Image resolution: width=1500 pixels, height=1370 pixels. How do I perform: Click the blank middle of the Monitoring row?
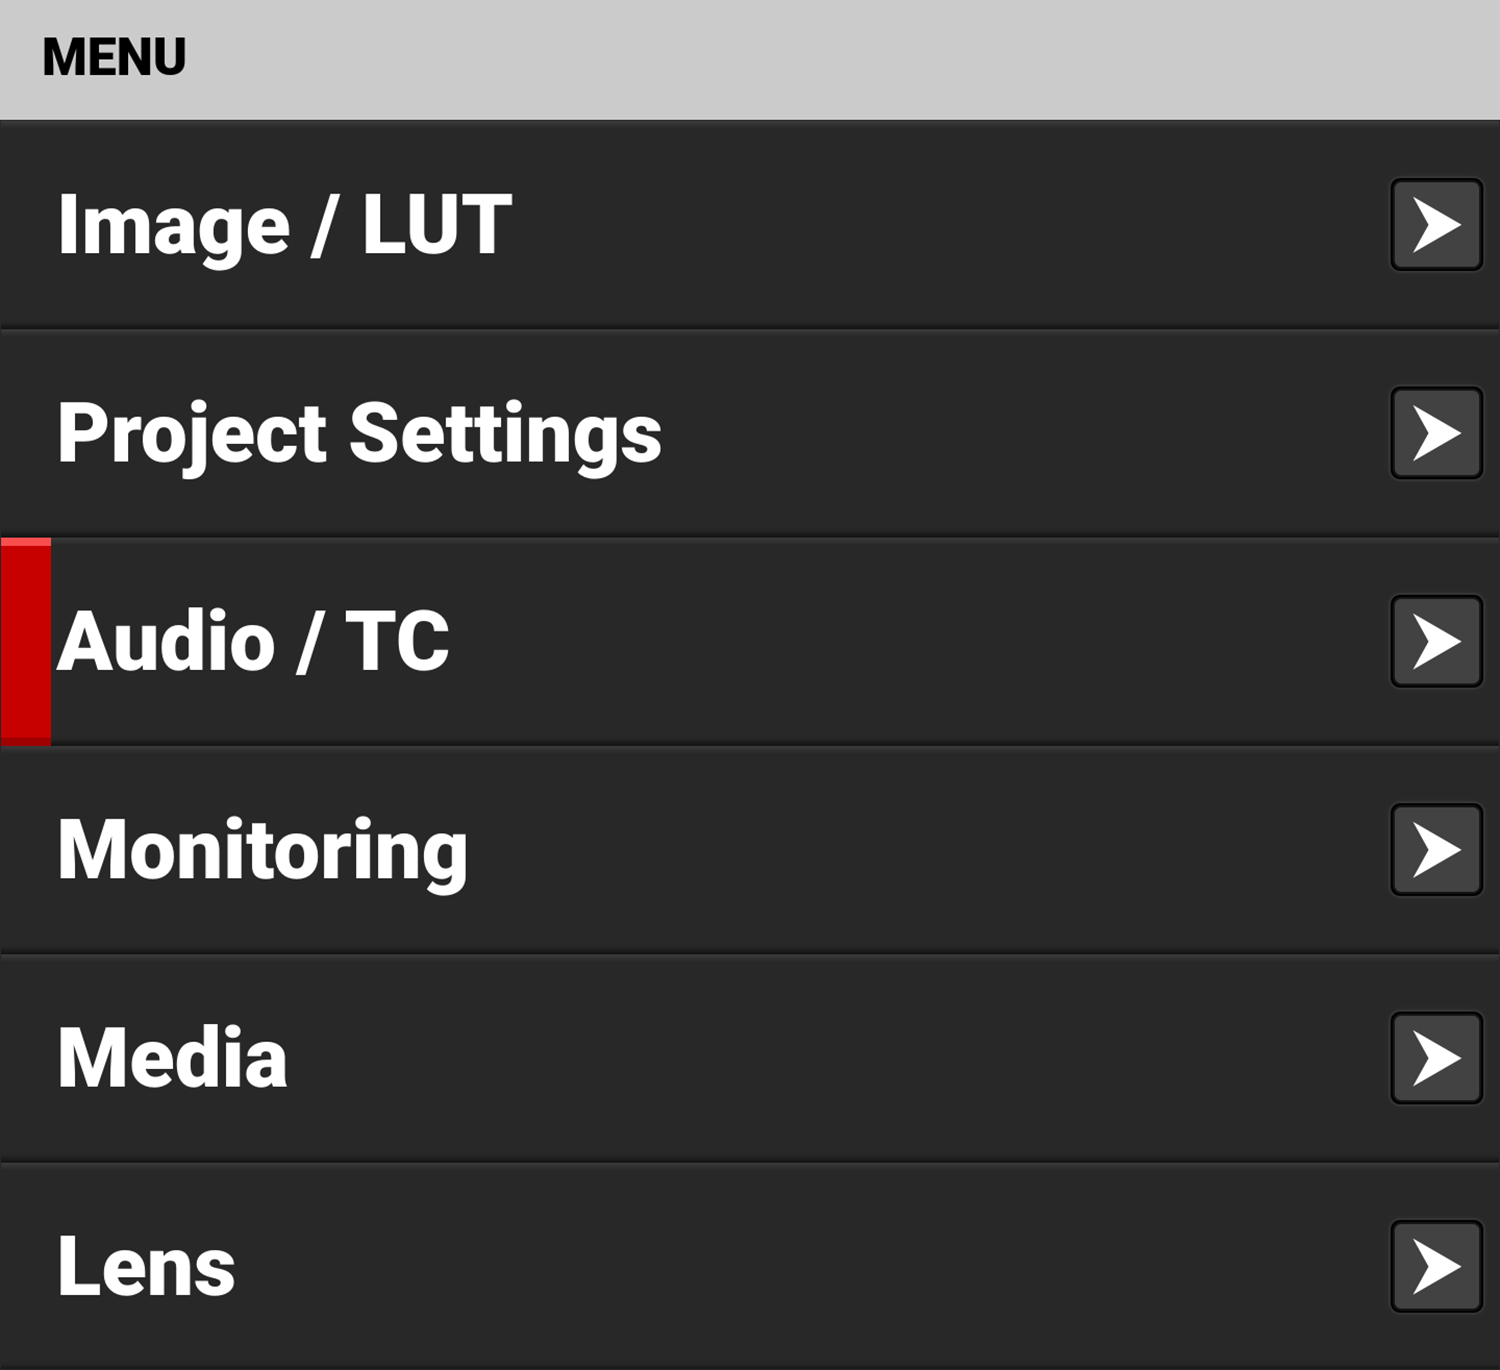tap(900, 850)
